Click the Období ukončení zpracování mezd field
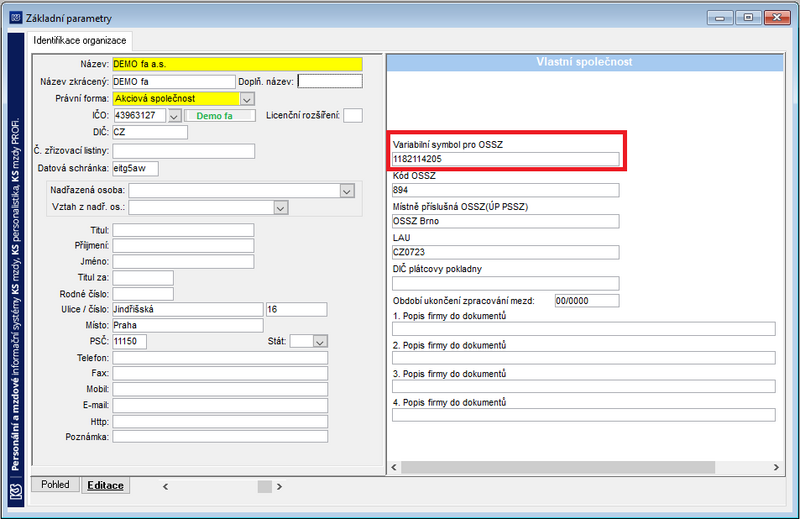 587,301
